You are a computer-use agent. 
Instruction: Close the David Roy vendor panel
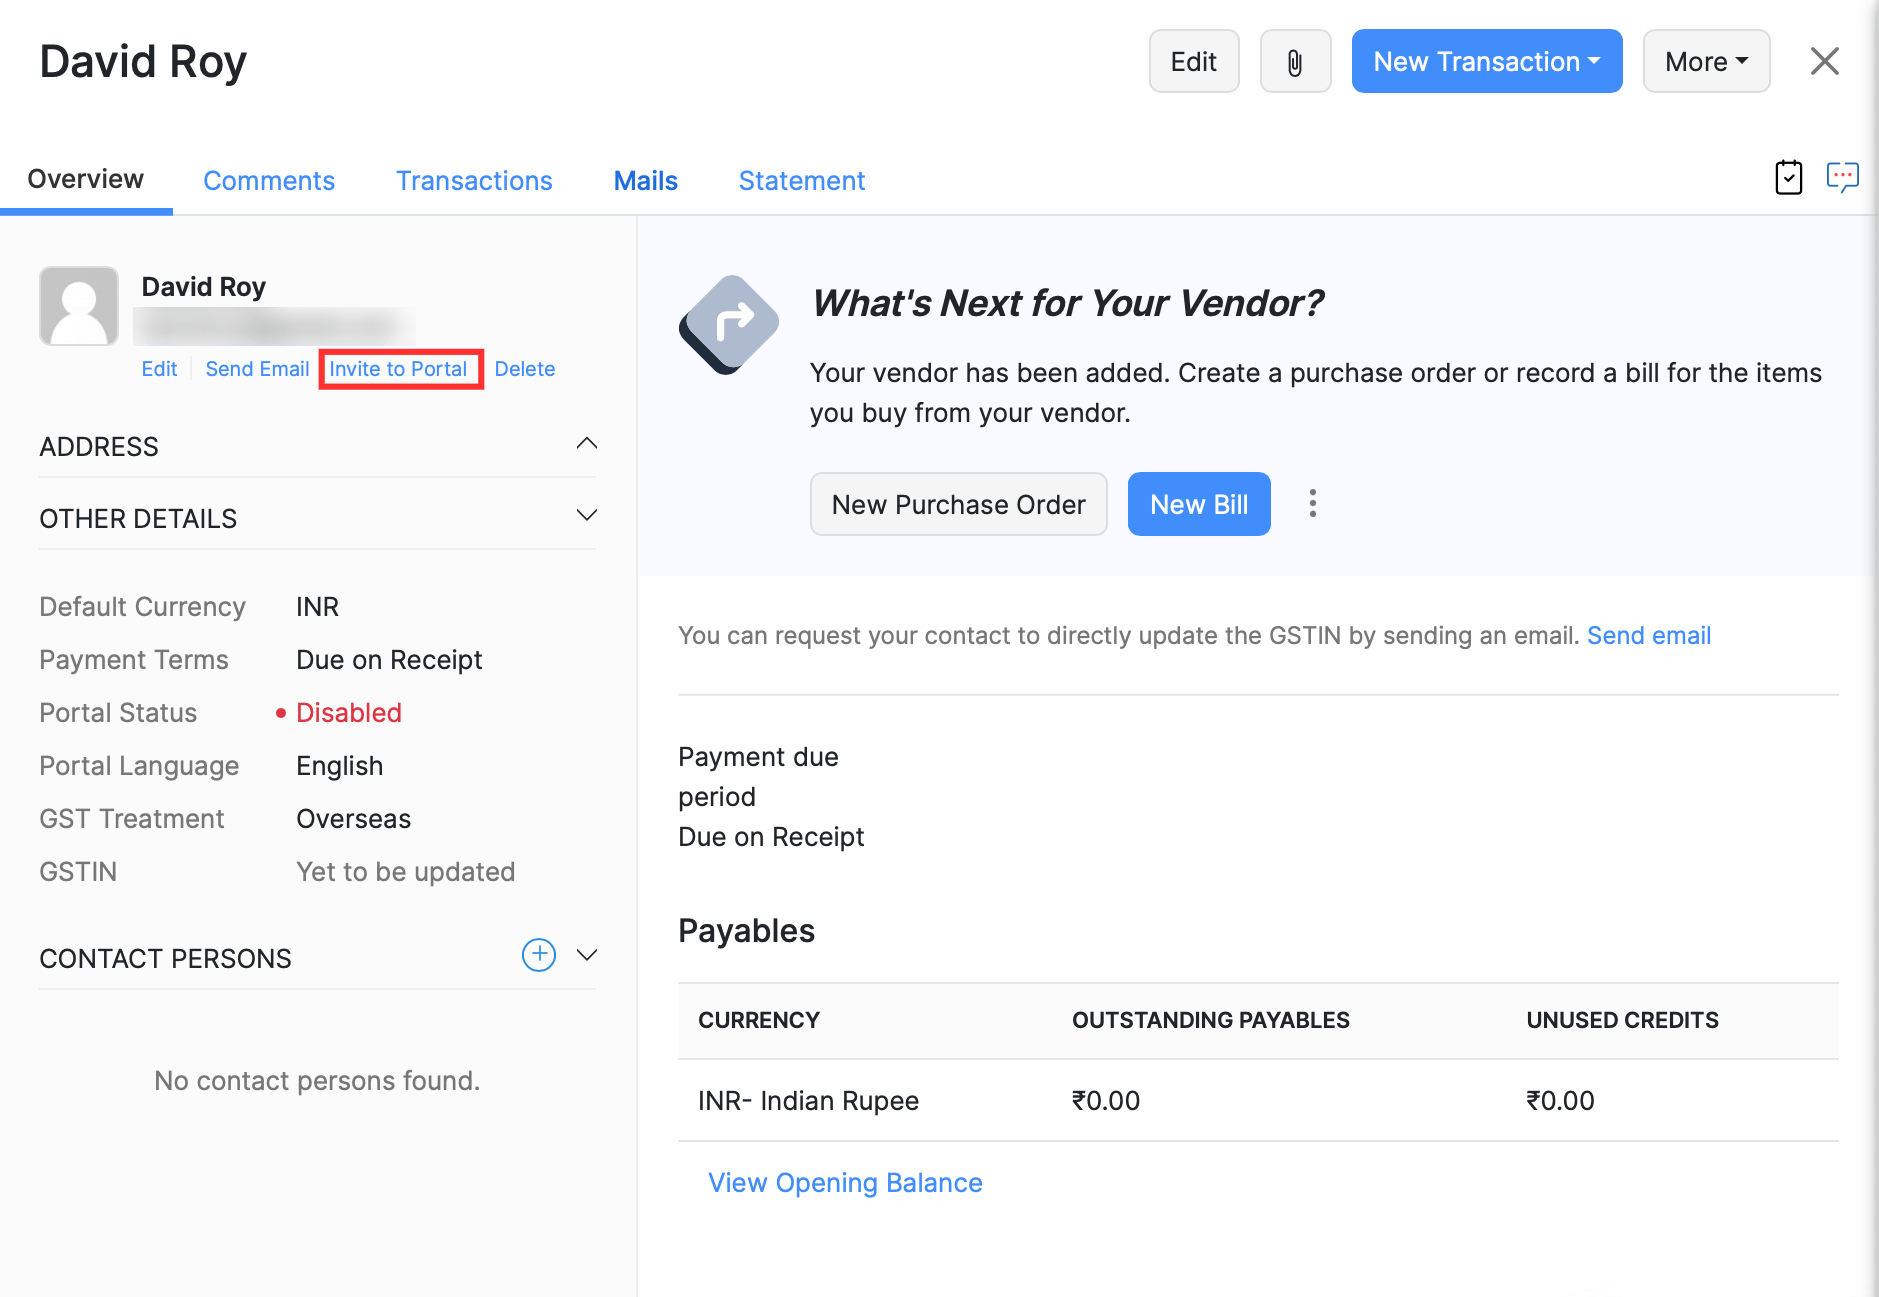[1824, 62]
